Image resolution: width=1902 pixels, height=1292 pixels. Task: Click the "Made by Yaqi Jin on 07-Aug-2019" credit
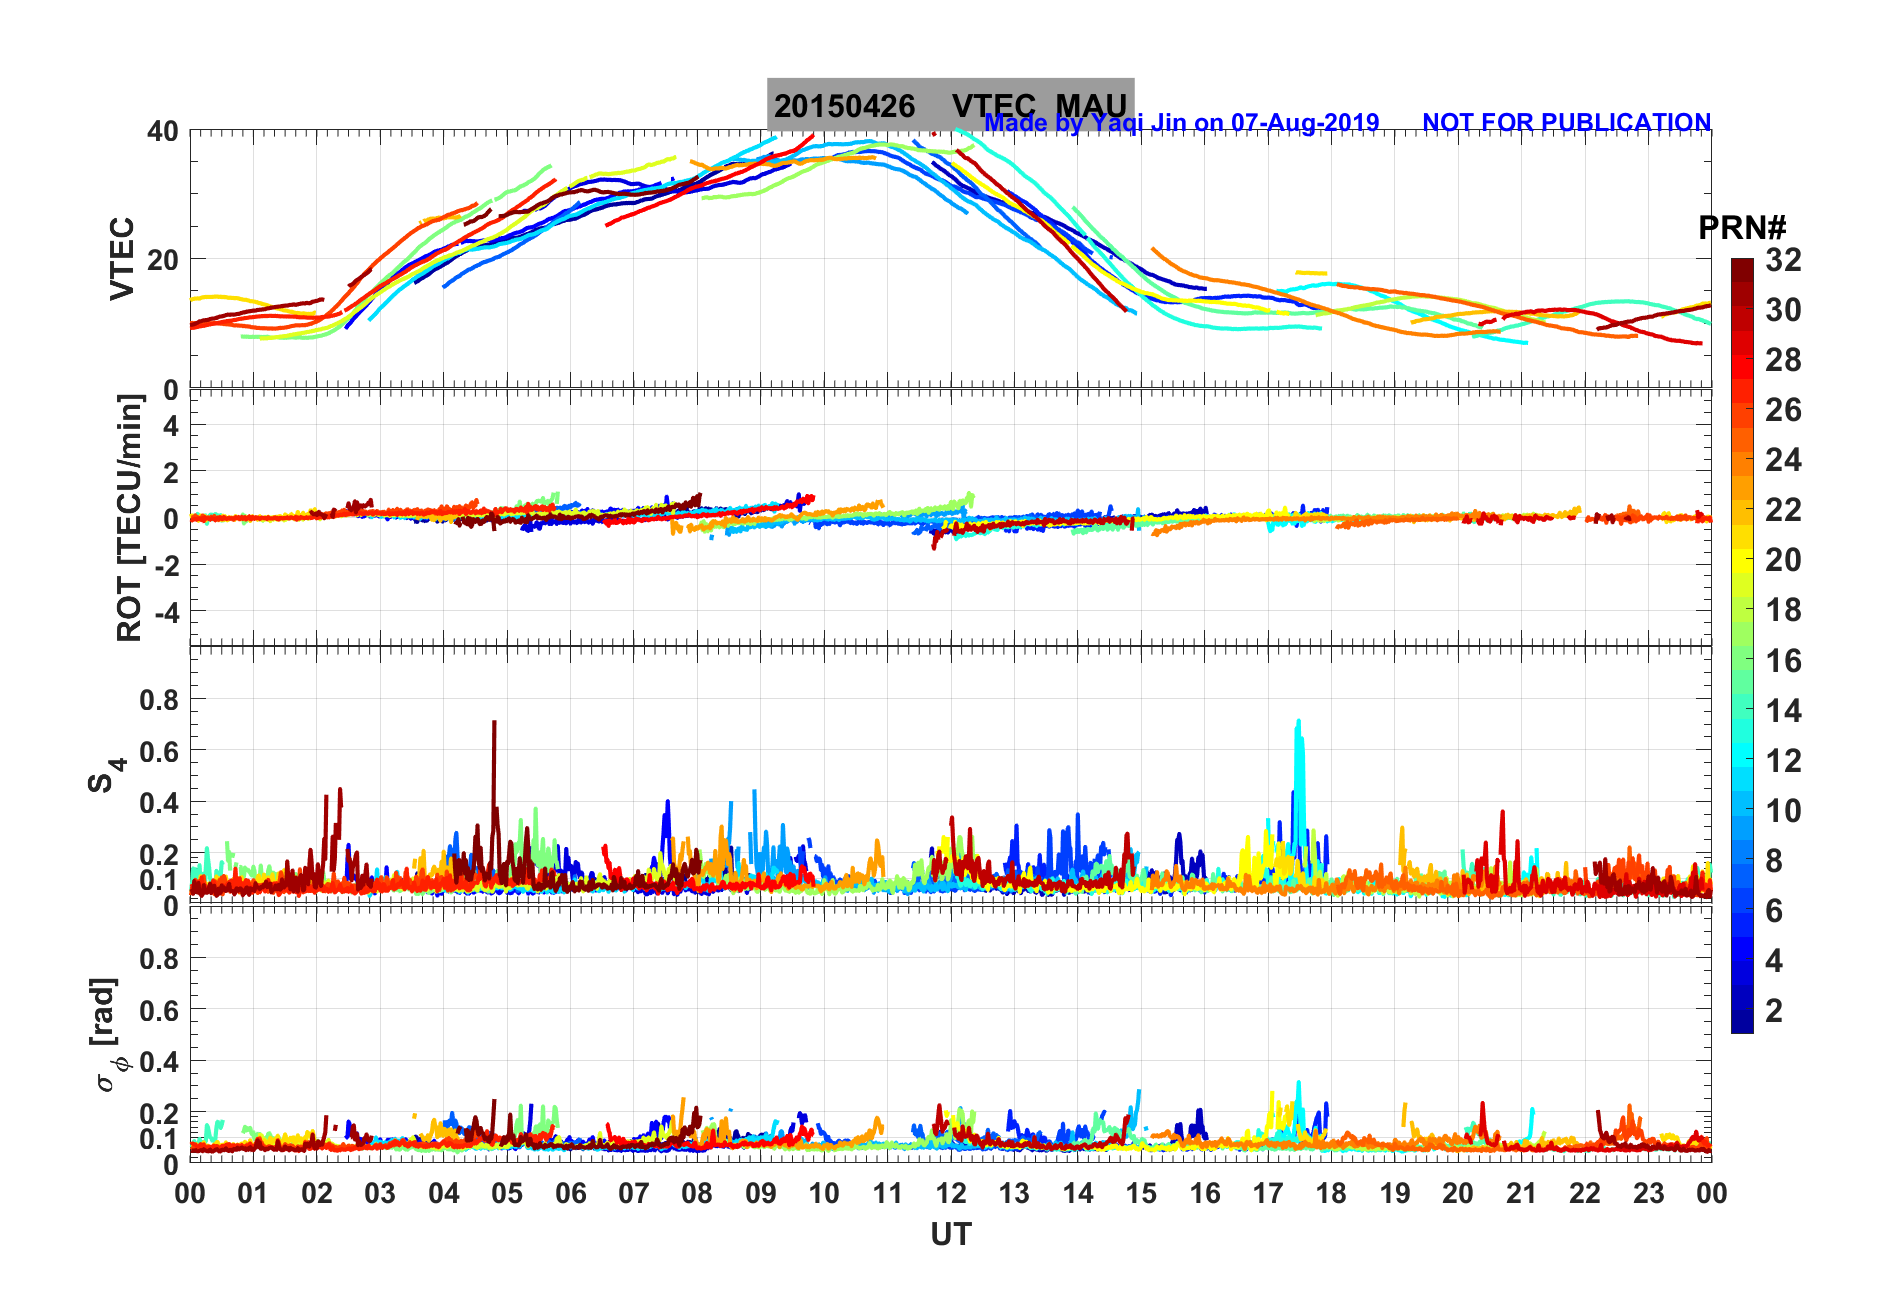(x=1182, y=123)
